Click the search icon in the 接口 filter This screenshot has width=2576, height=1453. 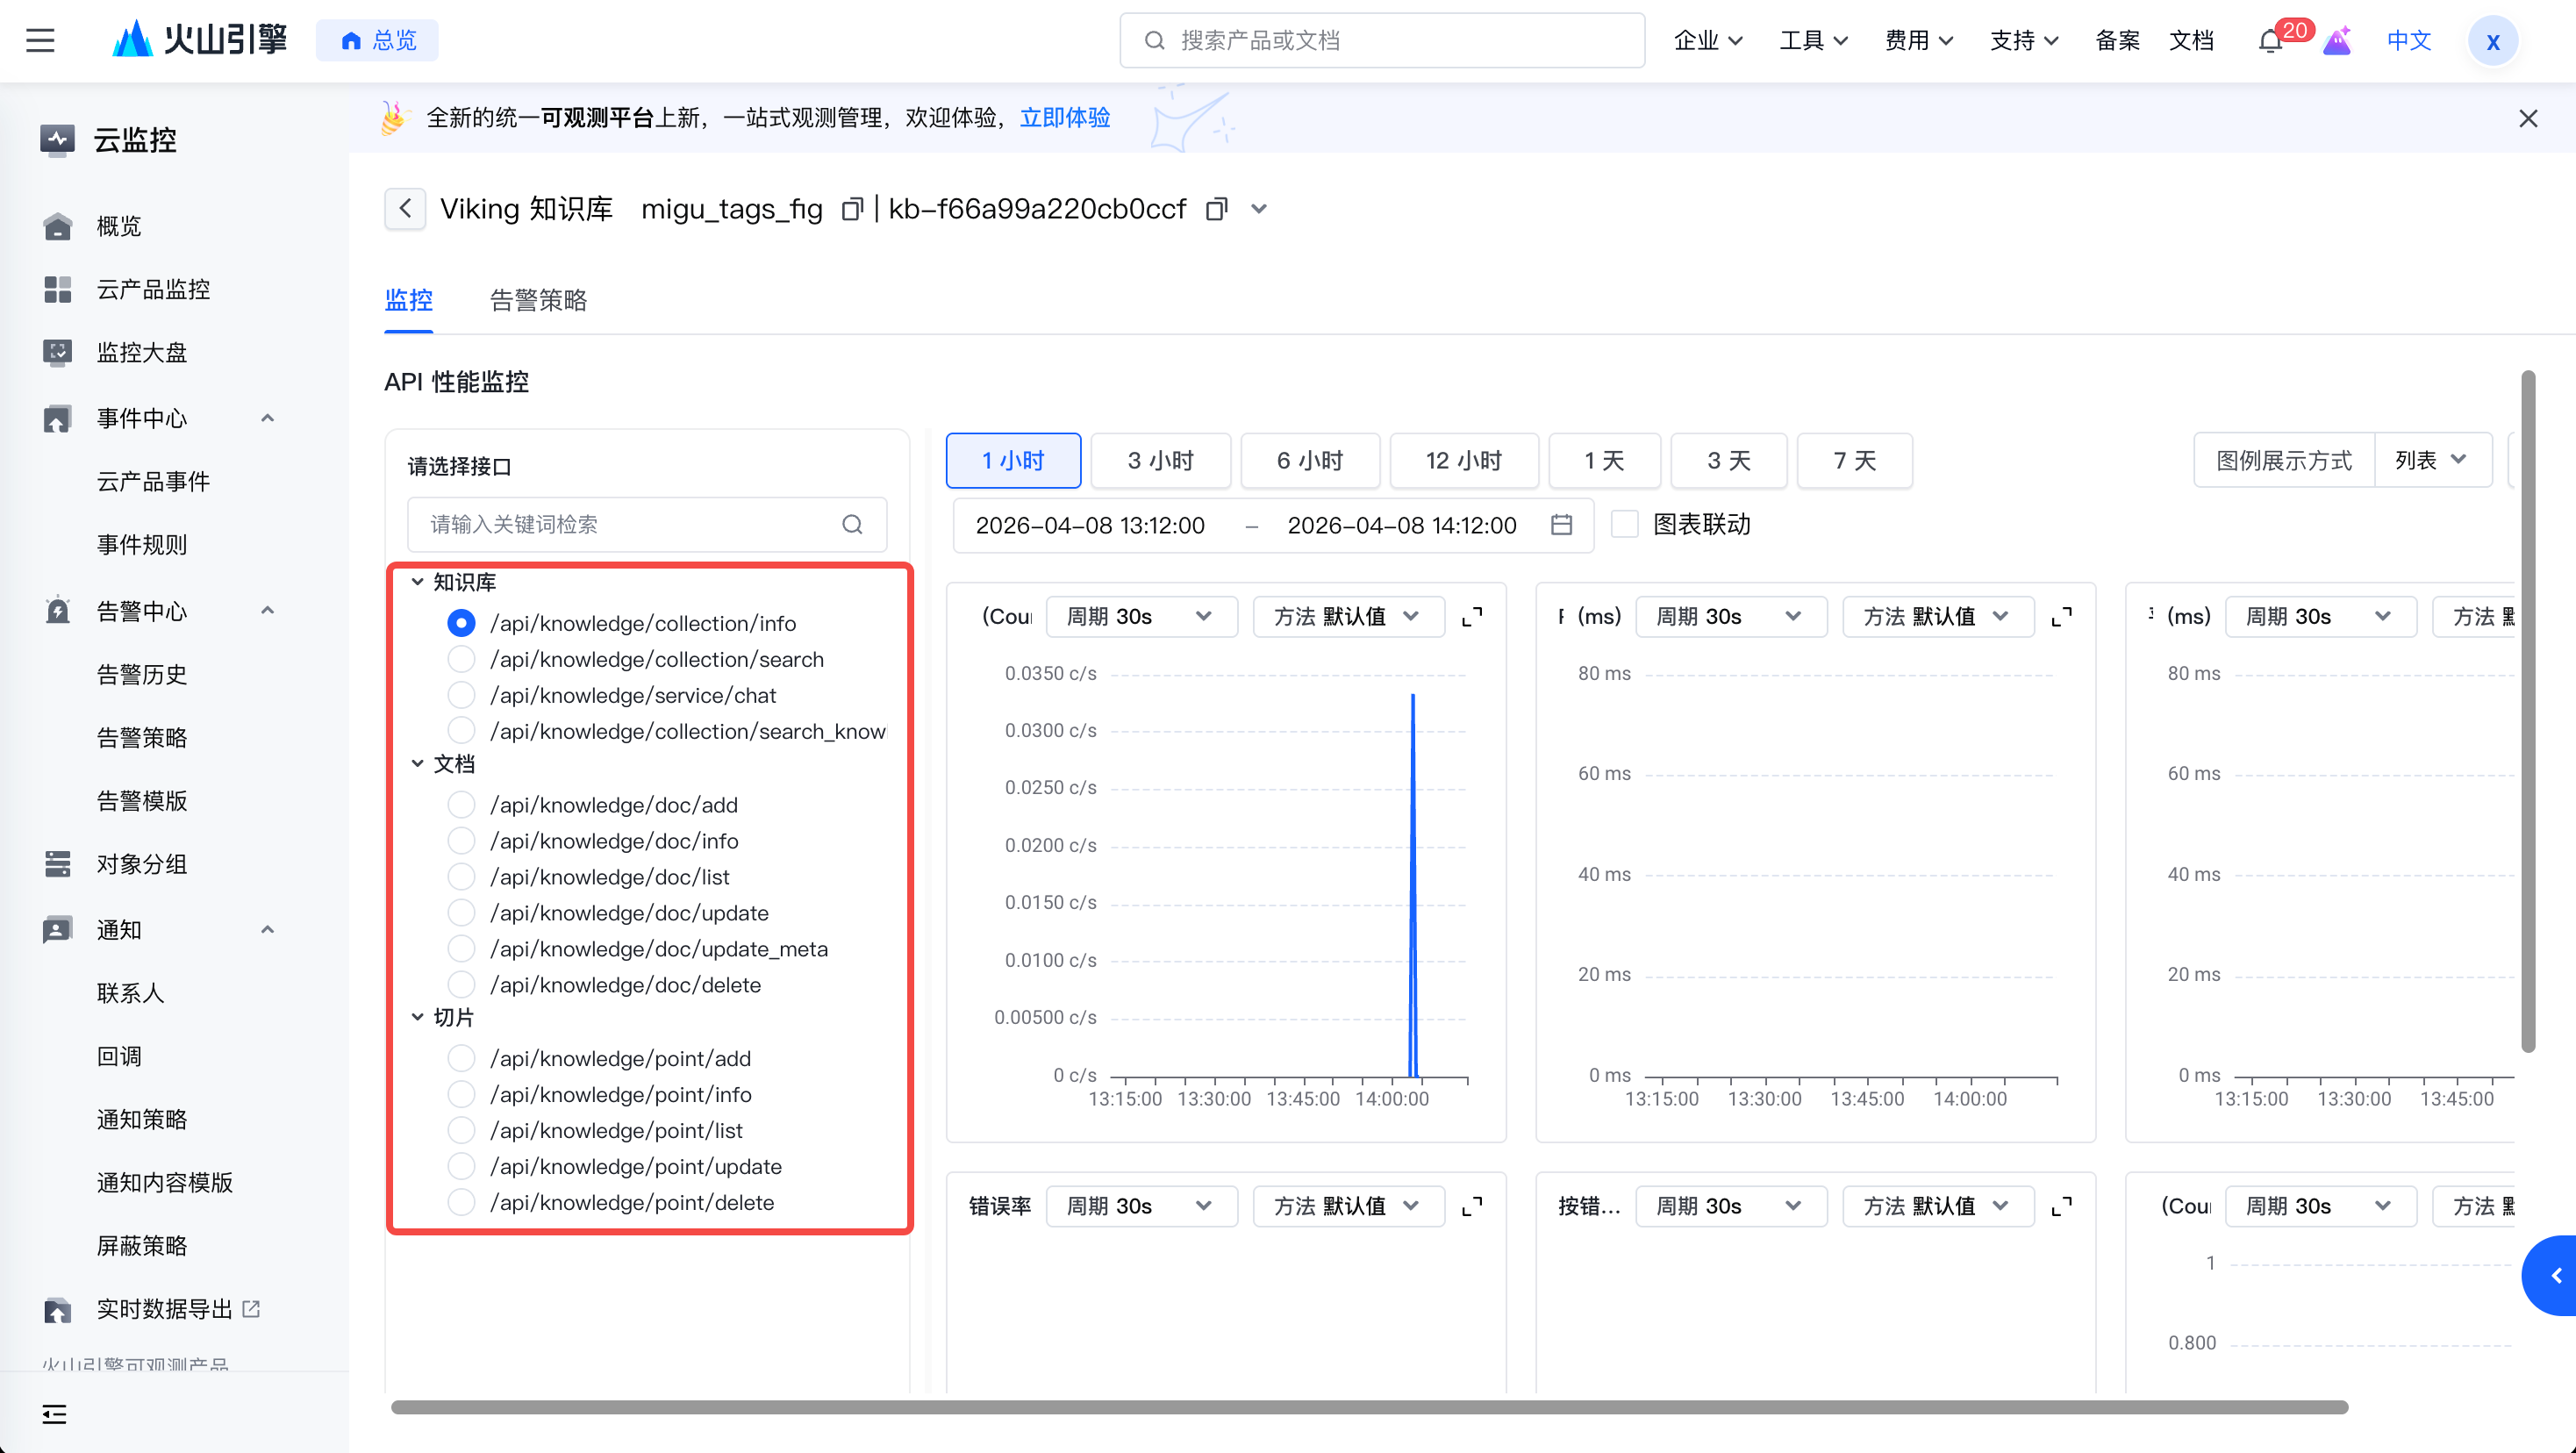(x=852, y=525)
